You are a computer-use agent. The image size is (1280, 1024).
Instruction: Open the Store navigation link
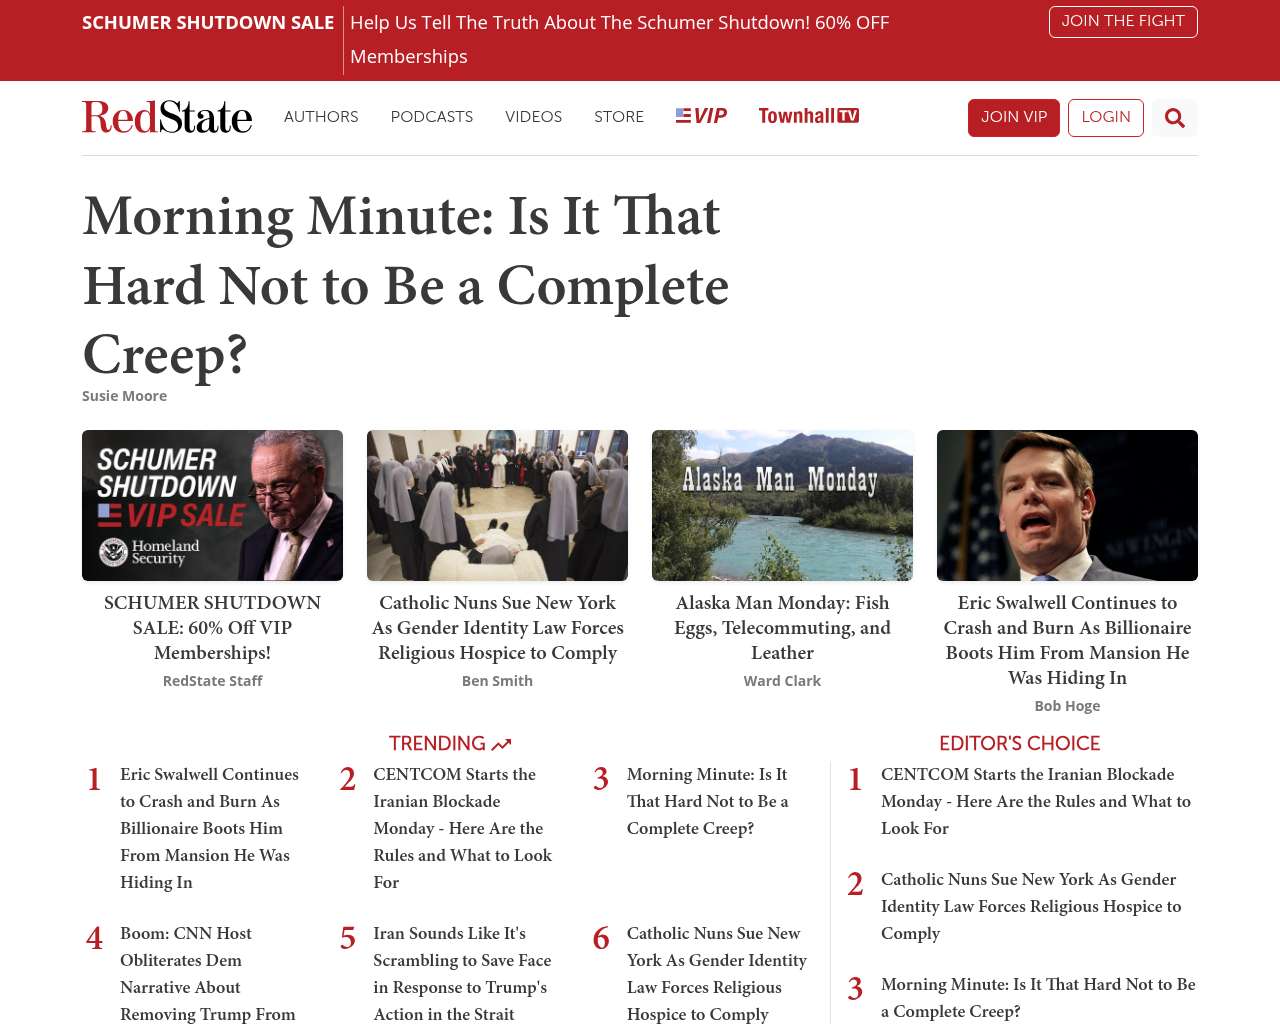pos(619,117)
